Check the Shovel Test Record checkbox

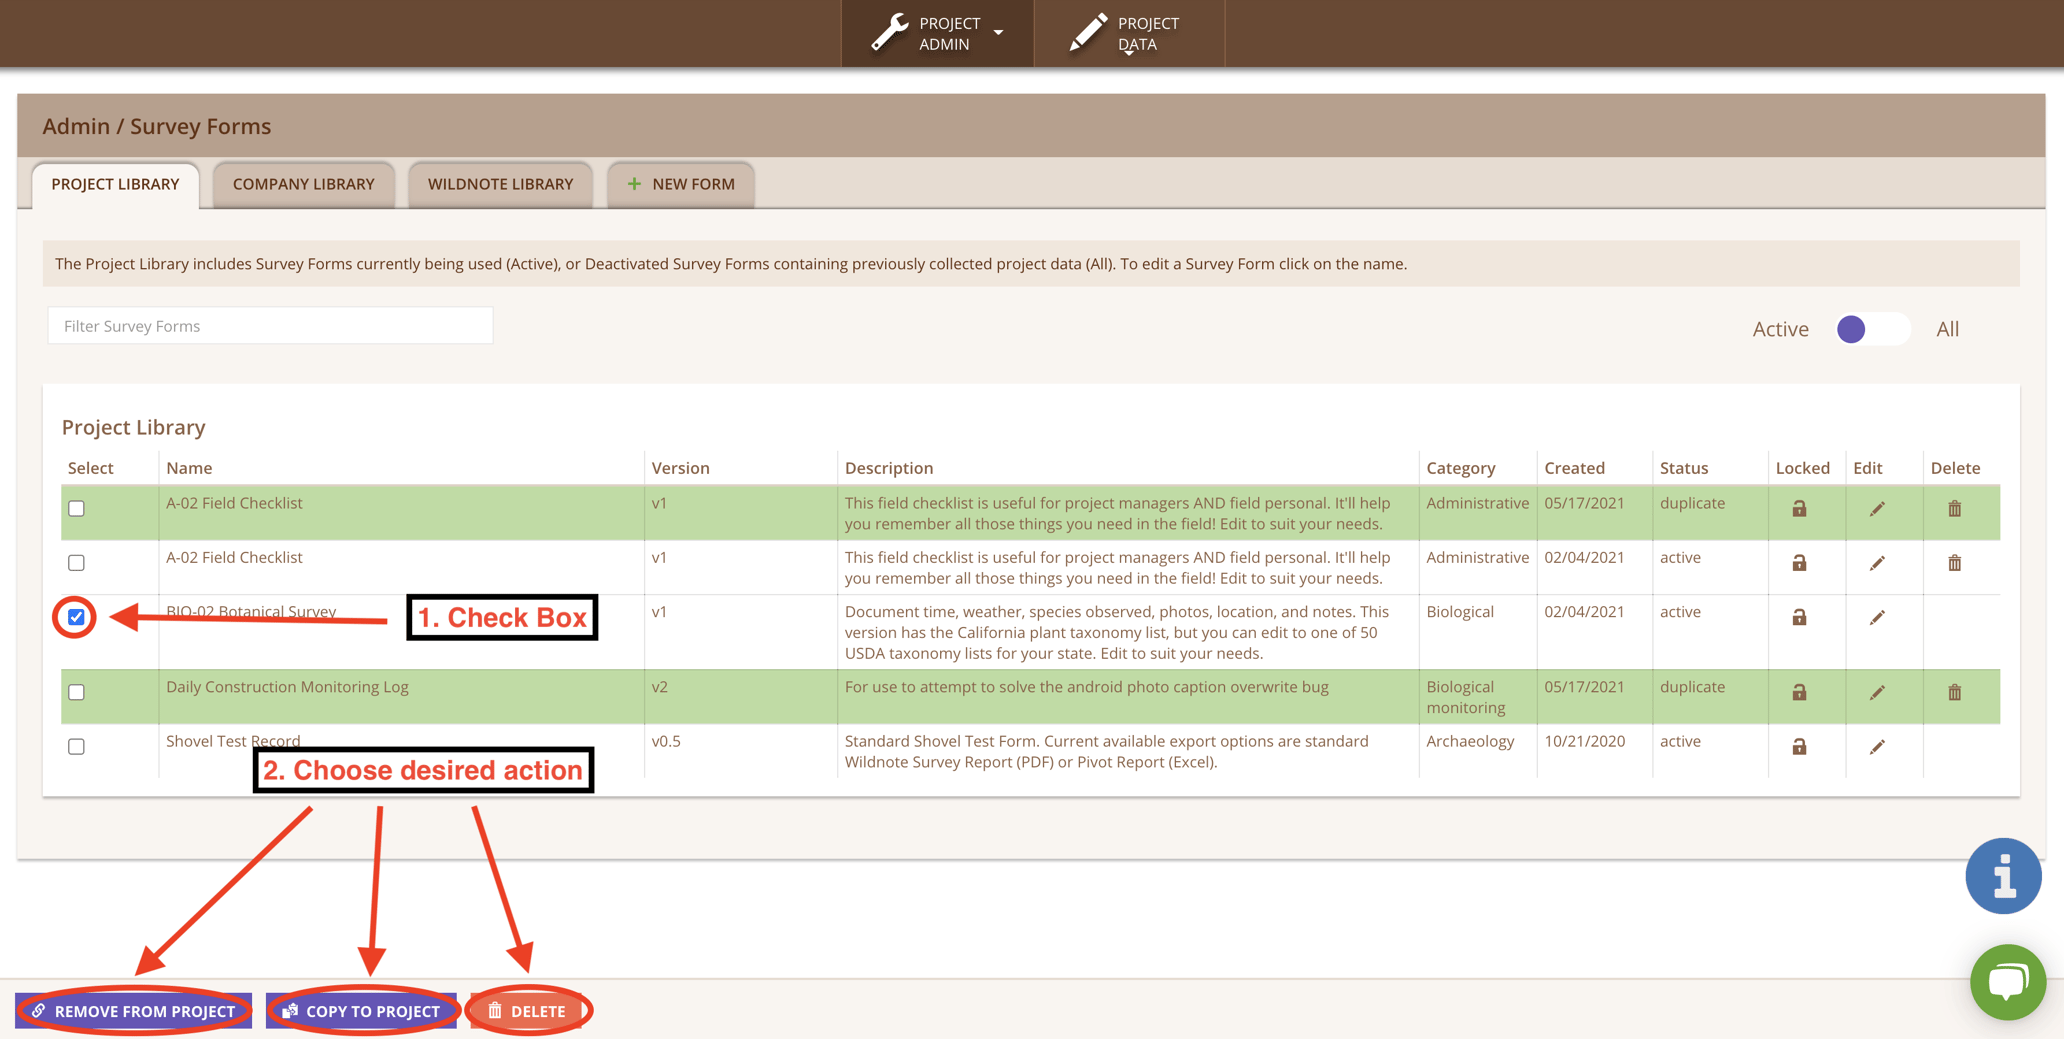click(75, 746)
